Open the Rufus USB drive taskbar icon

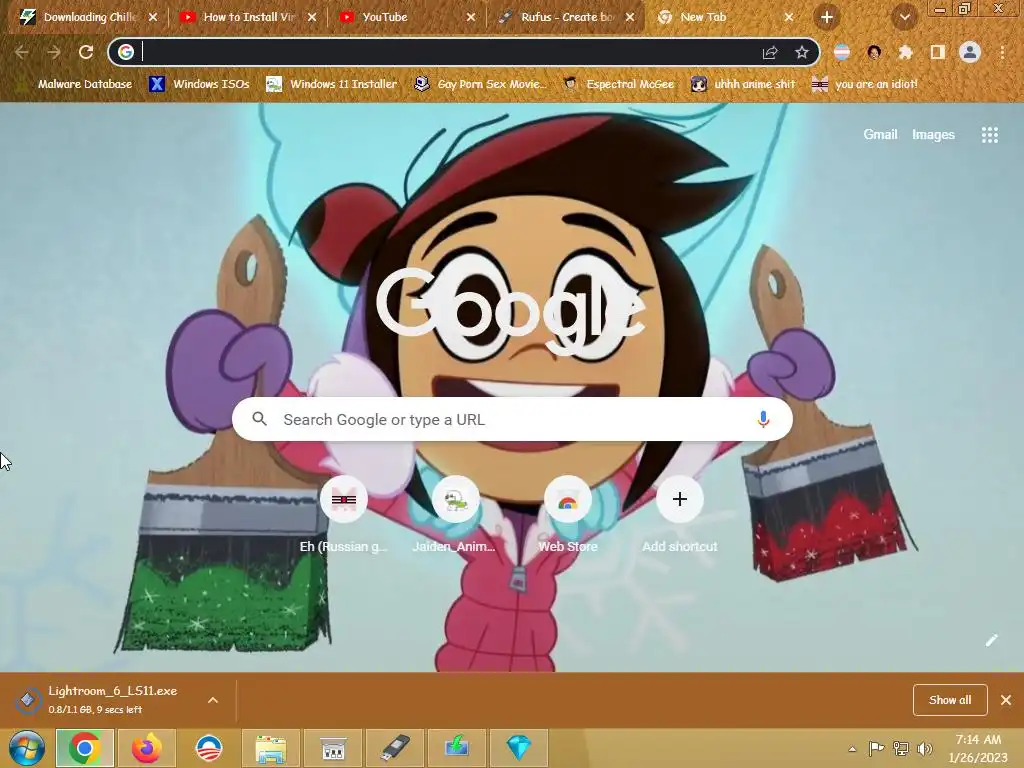(394, 748)
